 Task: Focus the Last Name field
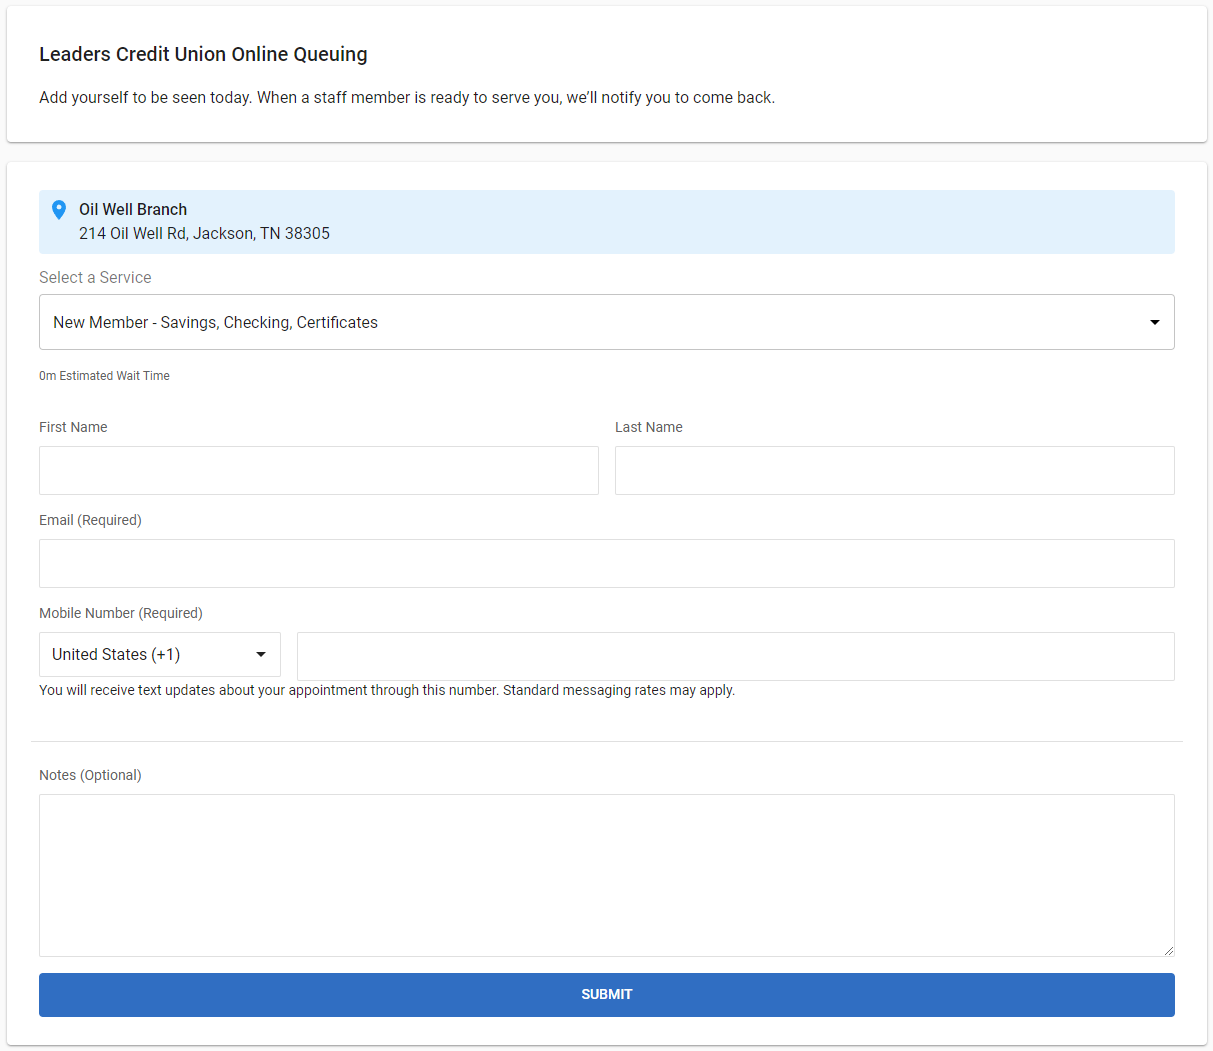(x=895, y=470)
